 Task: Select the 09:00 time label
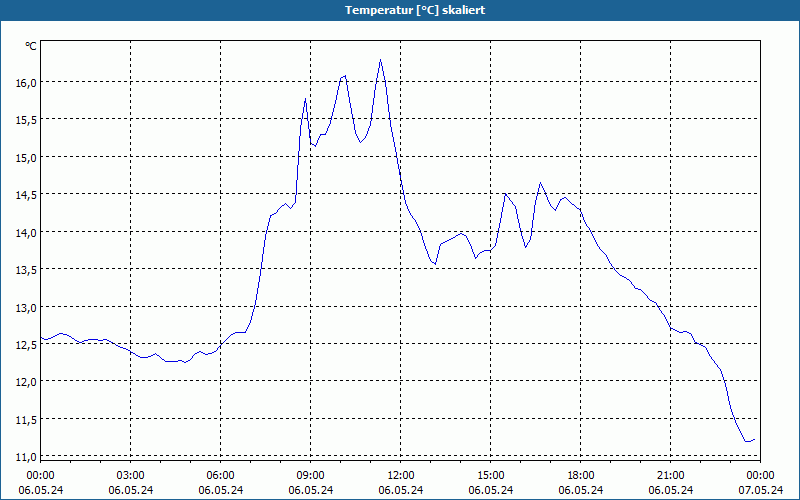point(311,476)
